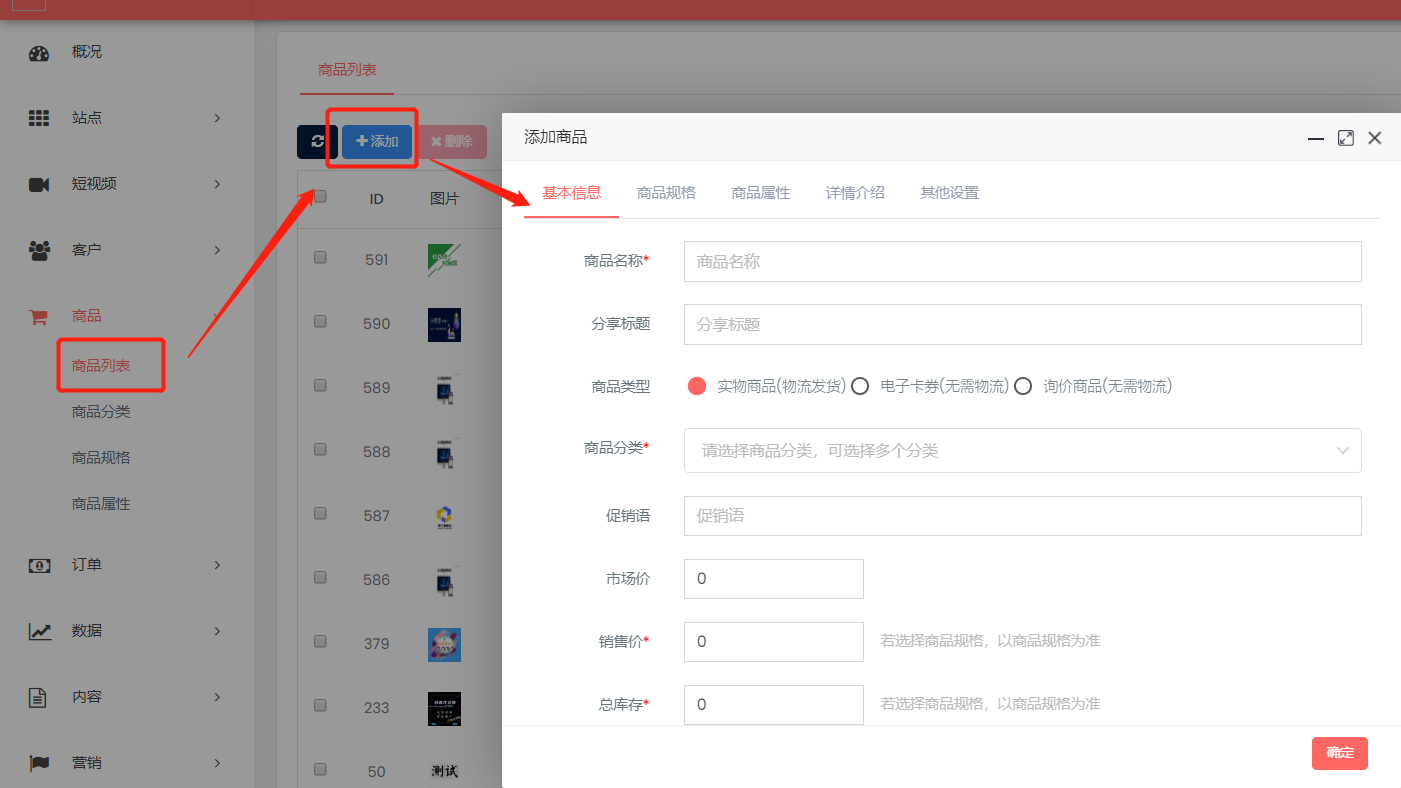Focus the 销售价 number field

pos(774,642)
